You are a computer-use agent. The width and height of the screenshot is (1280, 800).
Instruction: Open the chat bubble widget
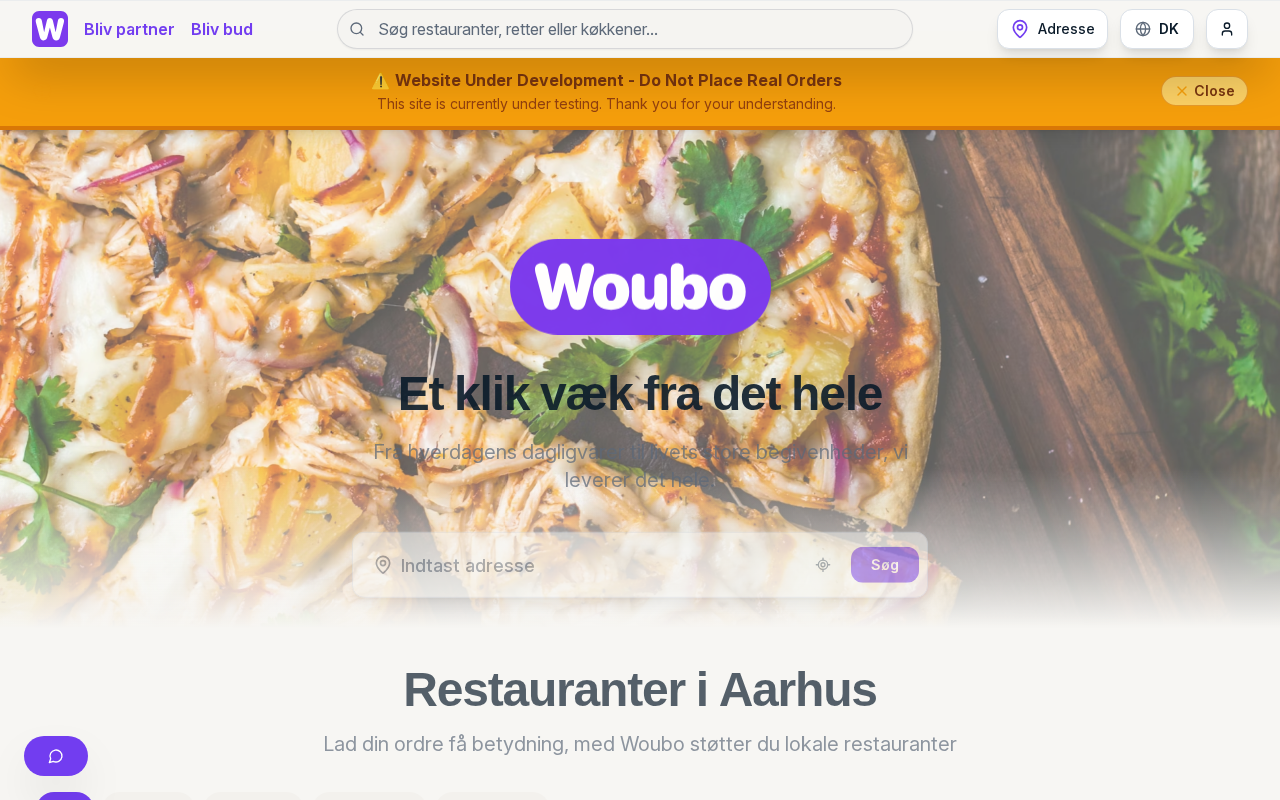click(56, 756)
